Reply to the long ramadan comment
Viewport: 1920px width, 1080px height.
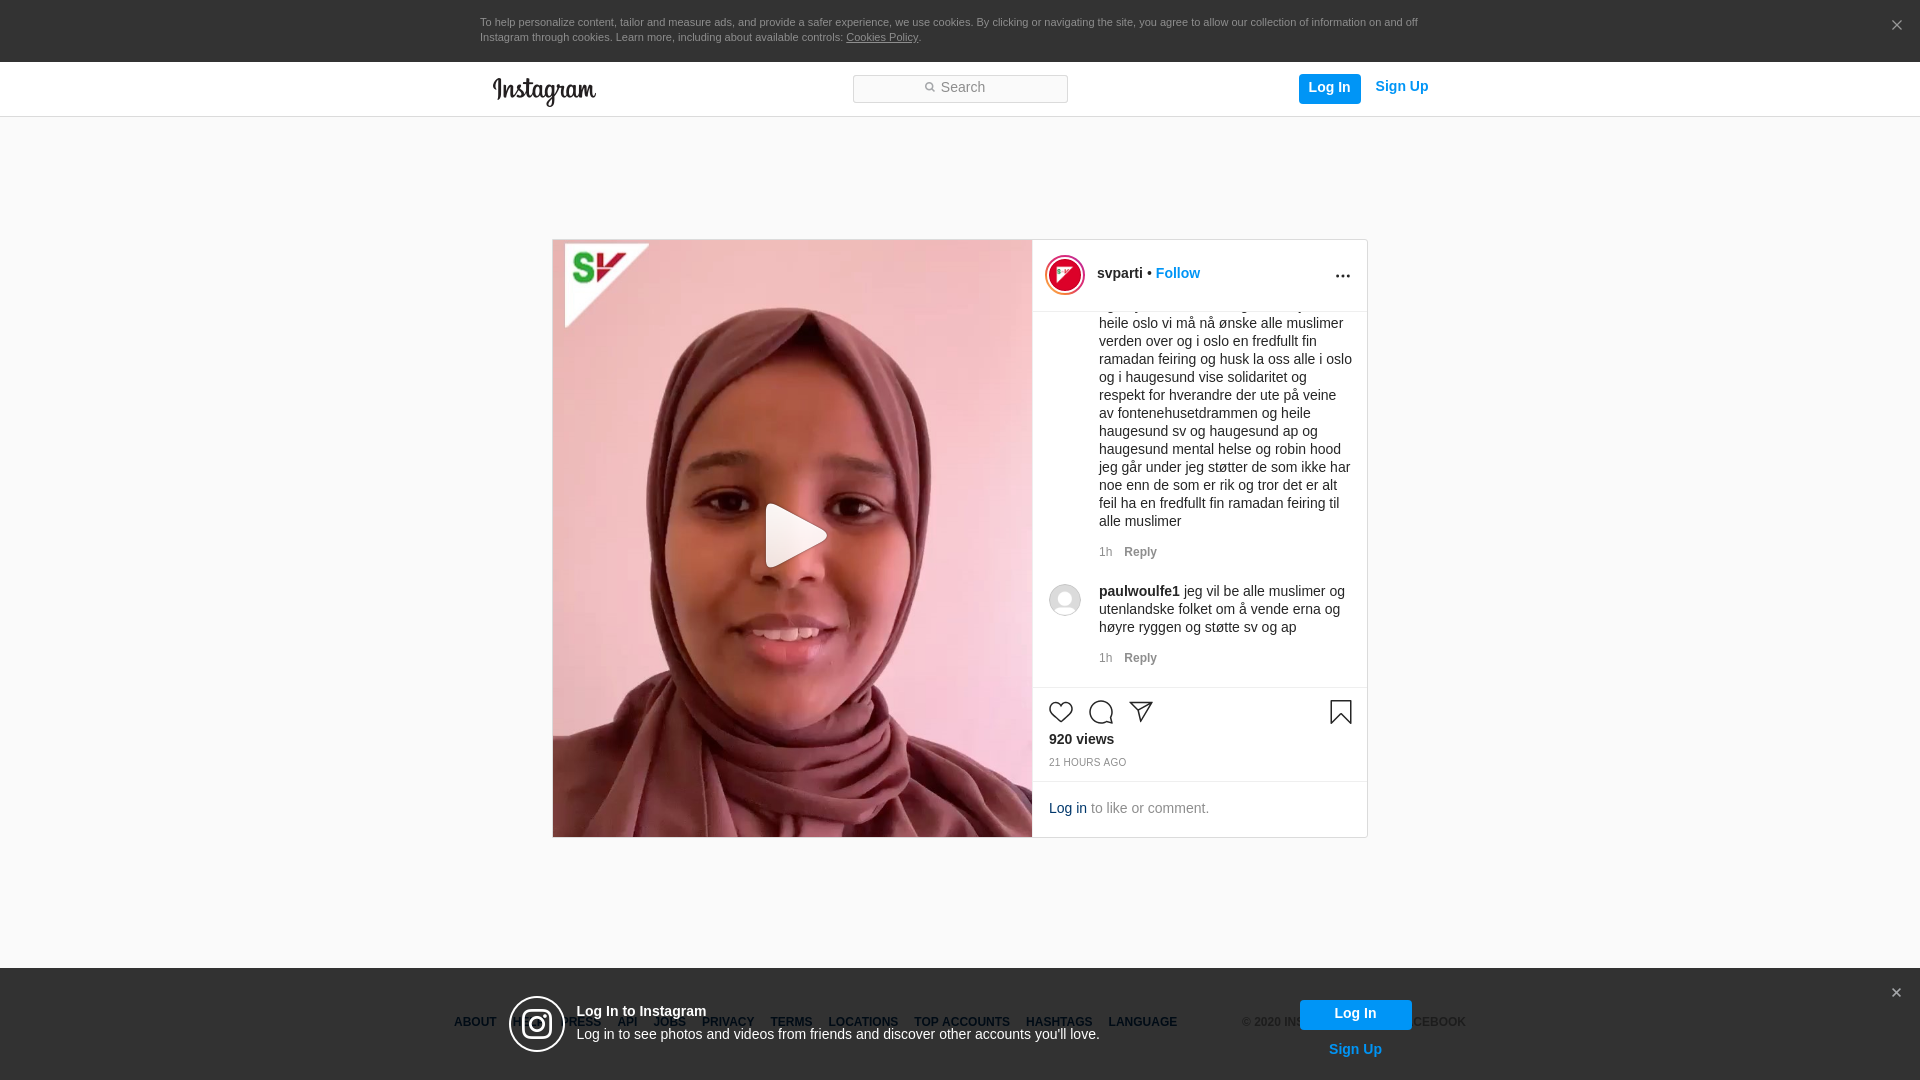[1140, 552]
